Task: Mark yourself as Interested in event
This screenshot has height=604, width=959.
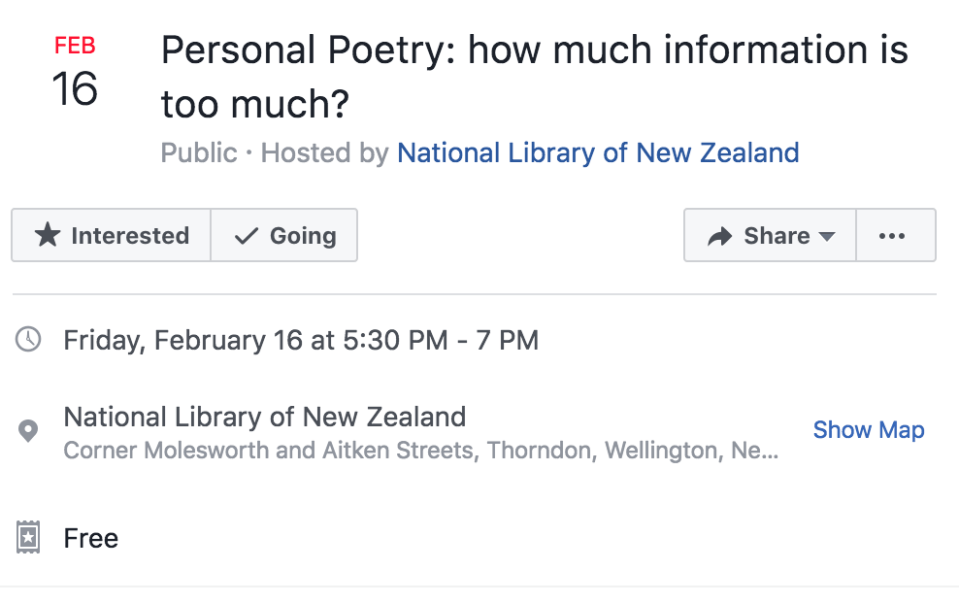Action: tap(111, 236)
